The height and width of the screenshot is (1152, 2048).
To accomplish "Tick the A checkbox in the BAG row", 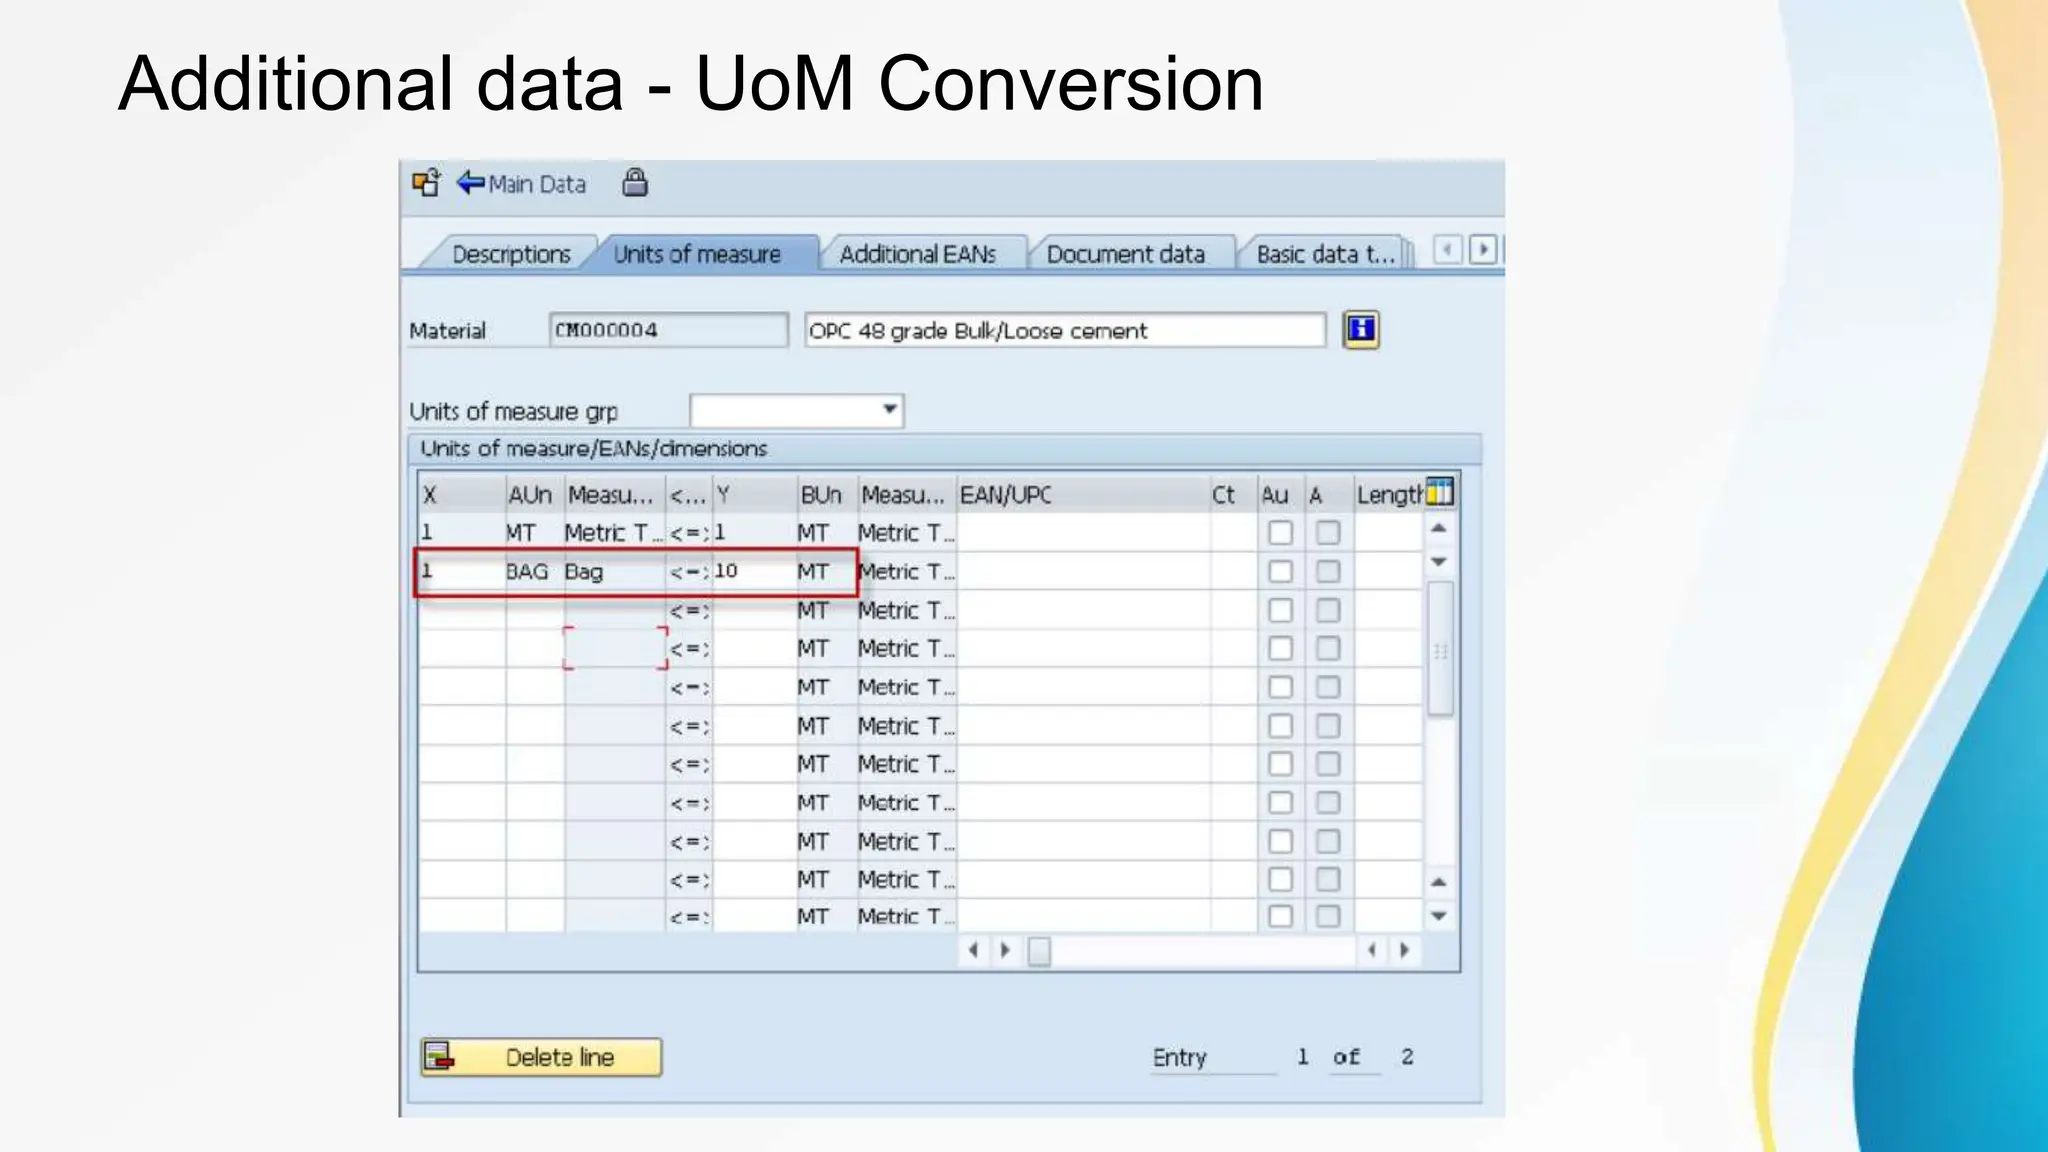I will pyautogui.click(x=1328, y=572).
